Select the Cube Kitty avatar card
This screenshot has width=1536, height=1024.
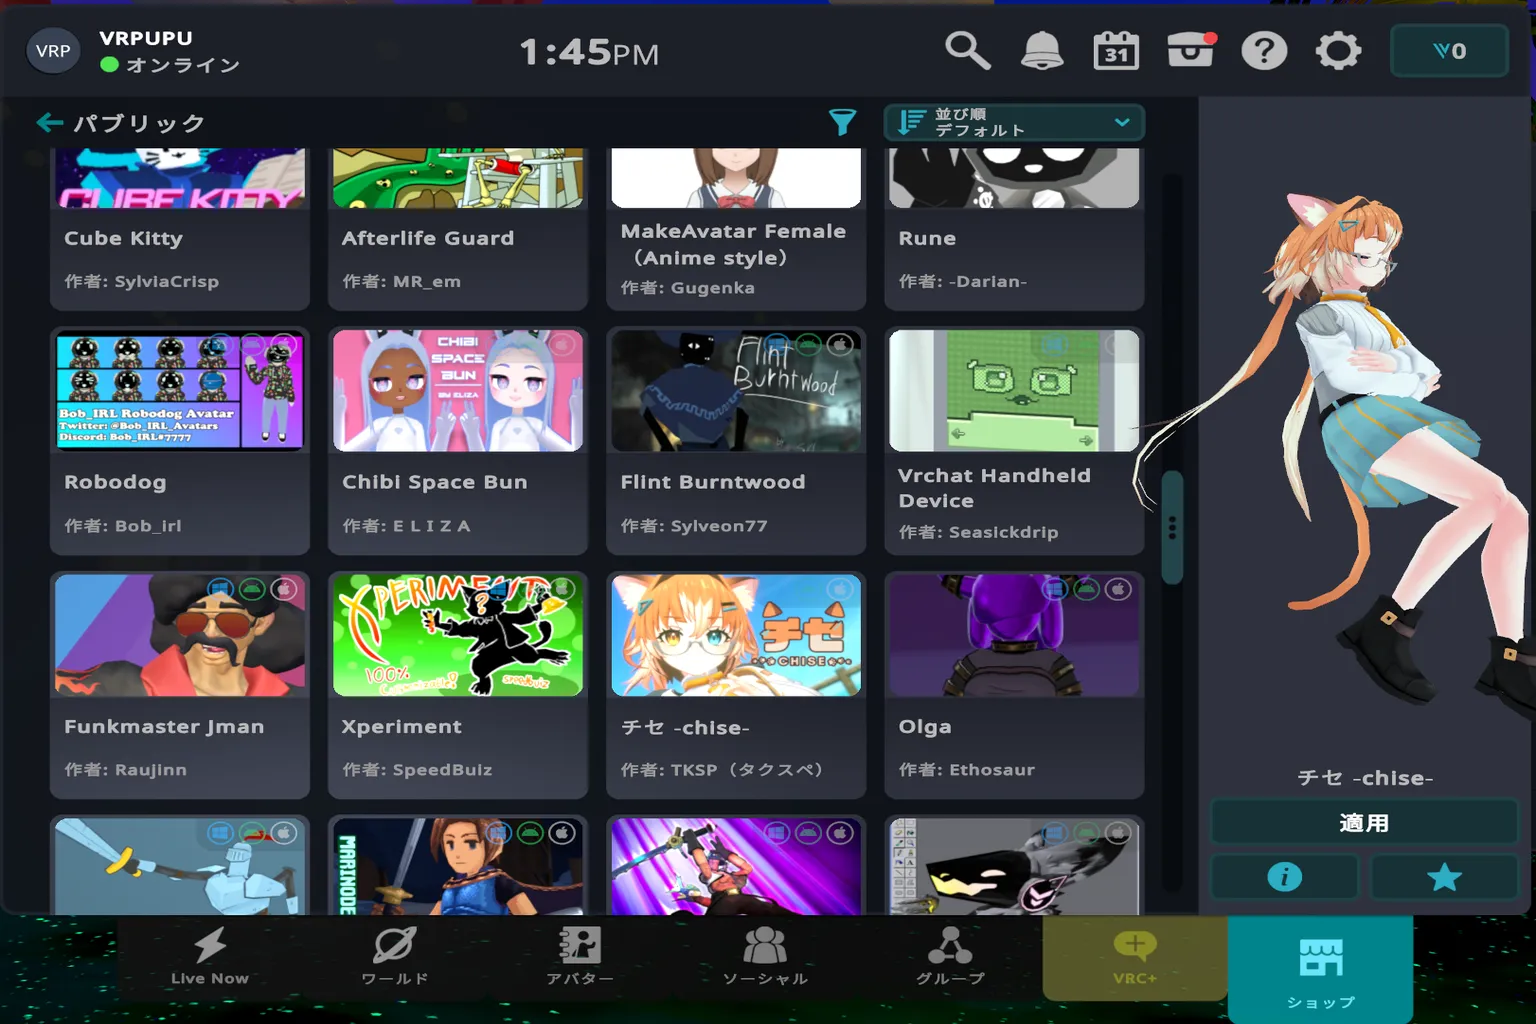(x=180, y=228)
